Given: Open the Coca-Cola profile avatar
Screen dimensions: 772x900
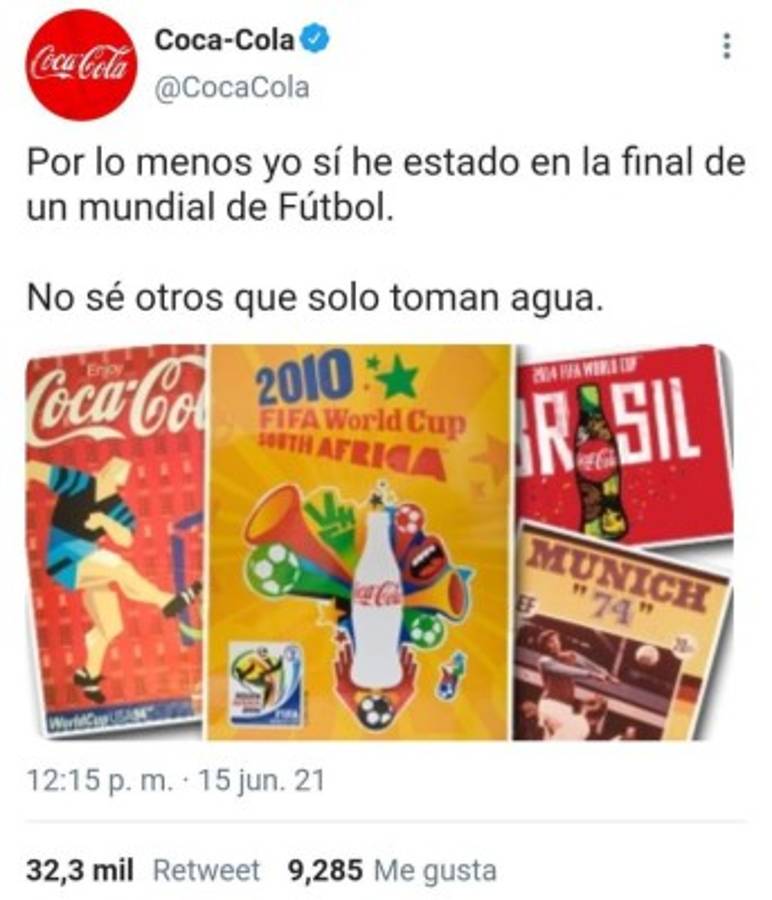Looking at the screenshot, I should click(81, 65).
